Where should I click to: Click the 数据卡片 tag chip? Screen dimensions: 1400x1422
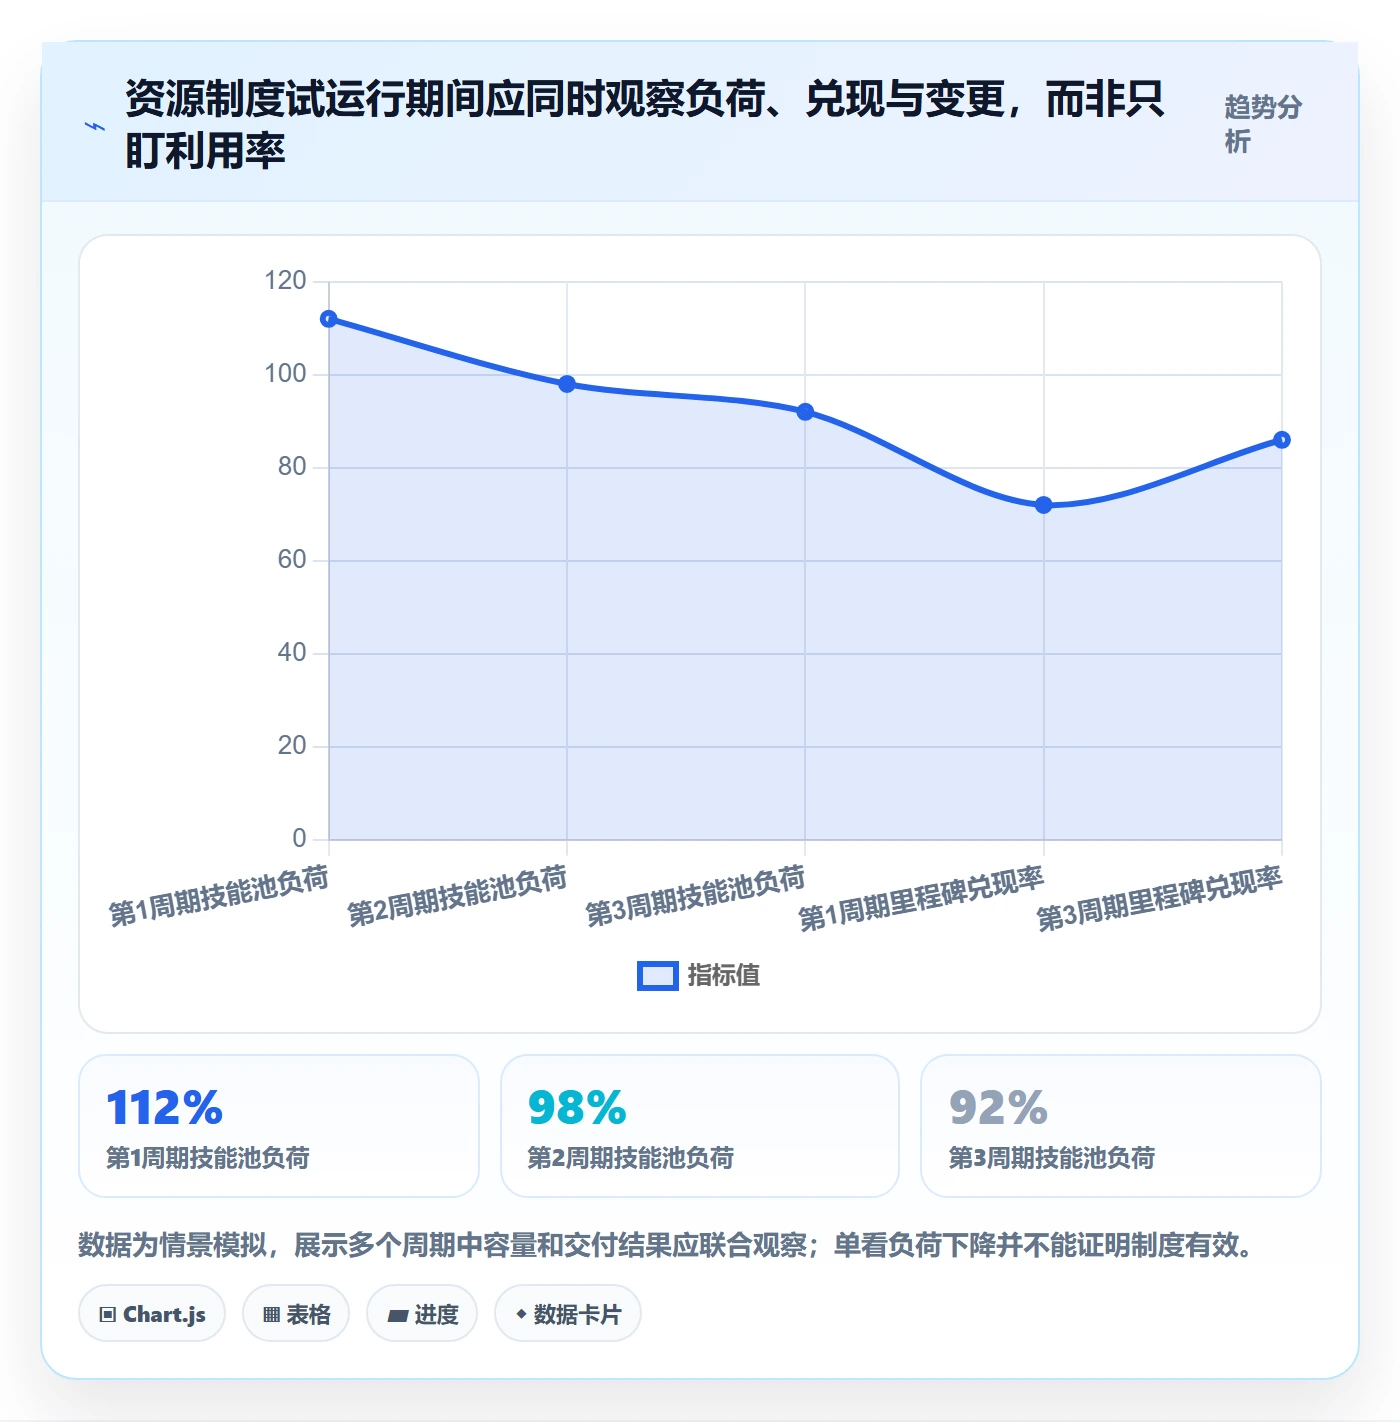[x=568, y=1314]
